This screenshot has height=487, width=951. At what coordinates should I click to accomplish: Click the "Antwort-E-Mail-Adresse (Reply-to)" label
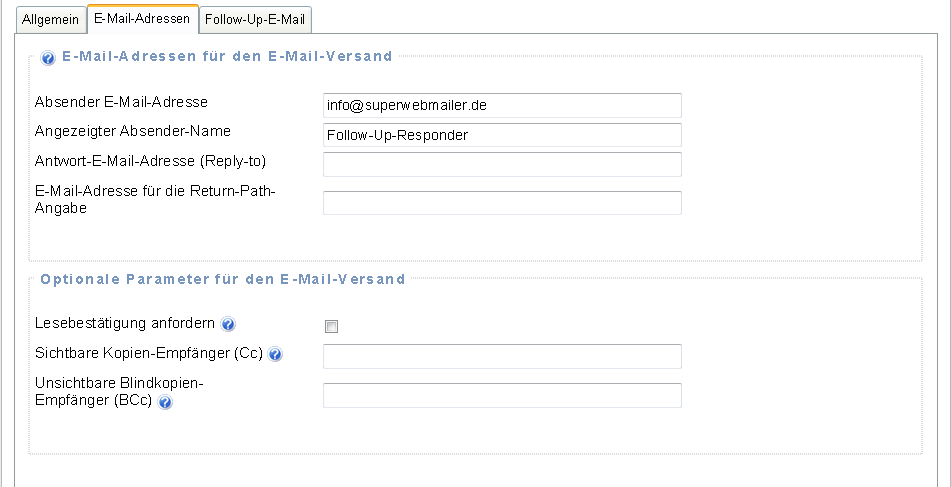[x=150, y=161]
